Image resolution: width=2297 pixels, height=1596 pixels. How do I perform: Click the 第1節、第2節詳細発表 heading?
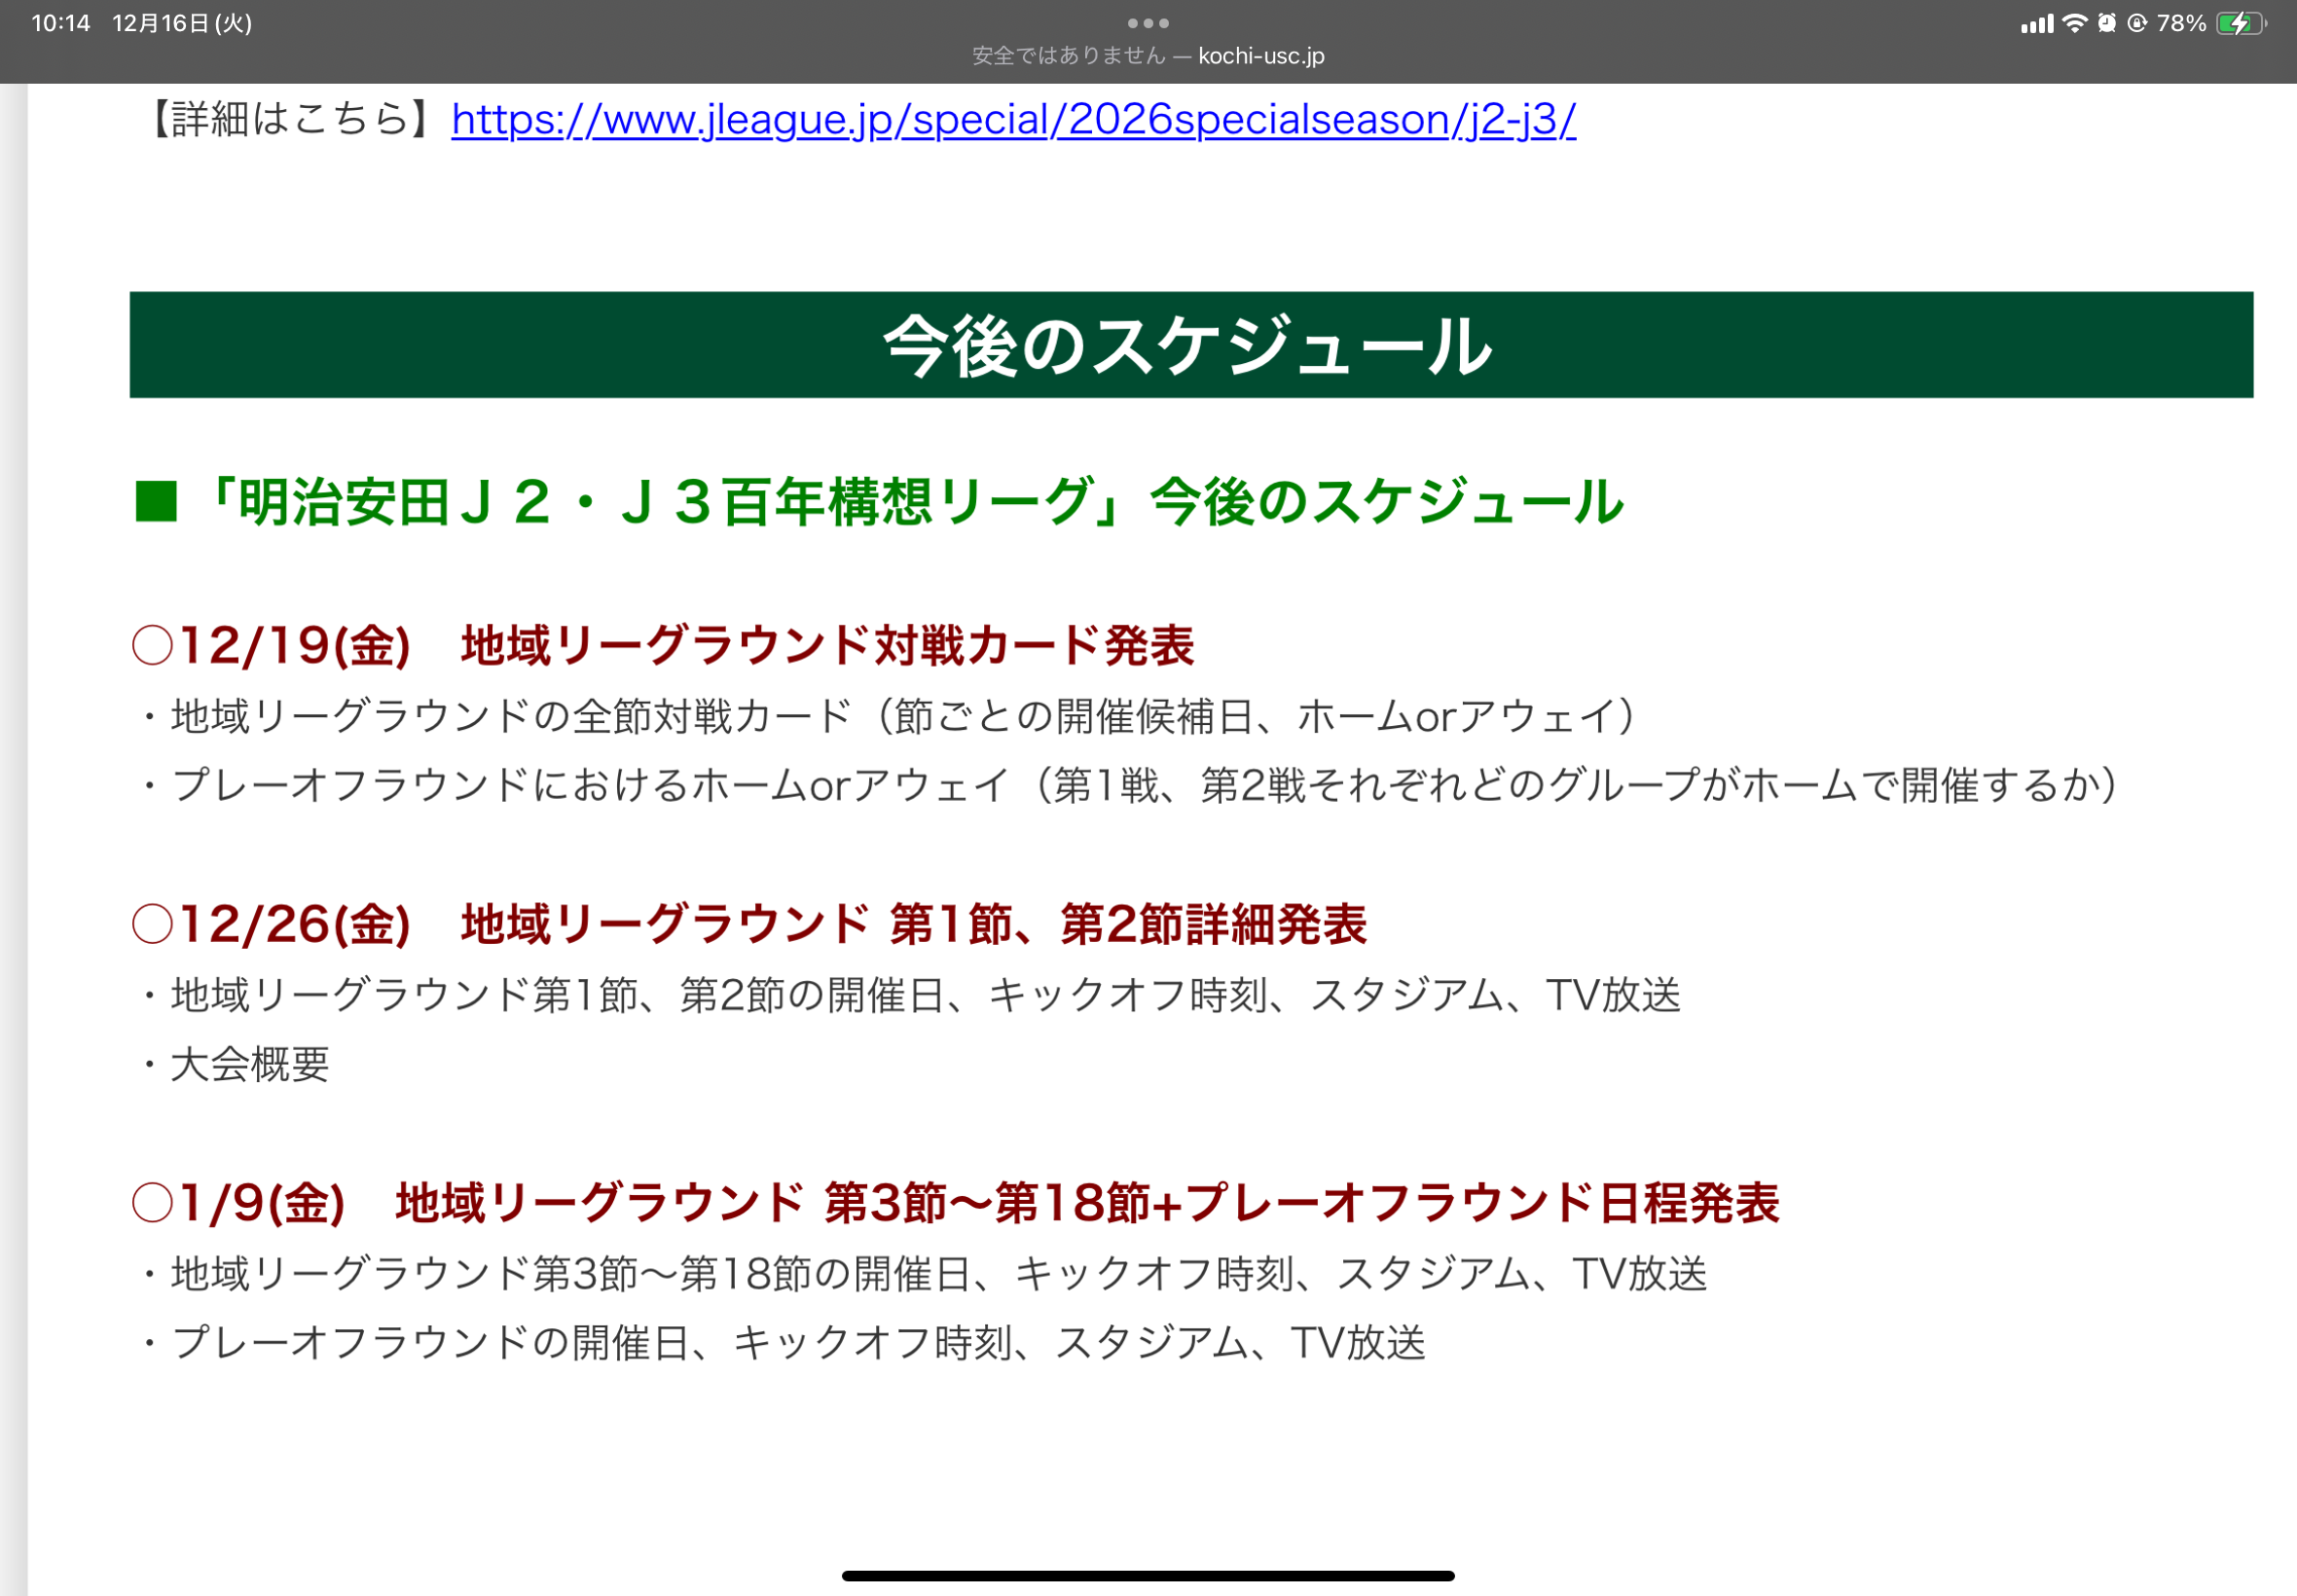[1127, 924]
